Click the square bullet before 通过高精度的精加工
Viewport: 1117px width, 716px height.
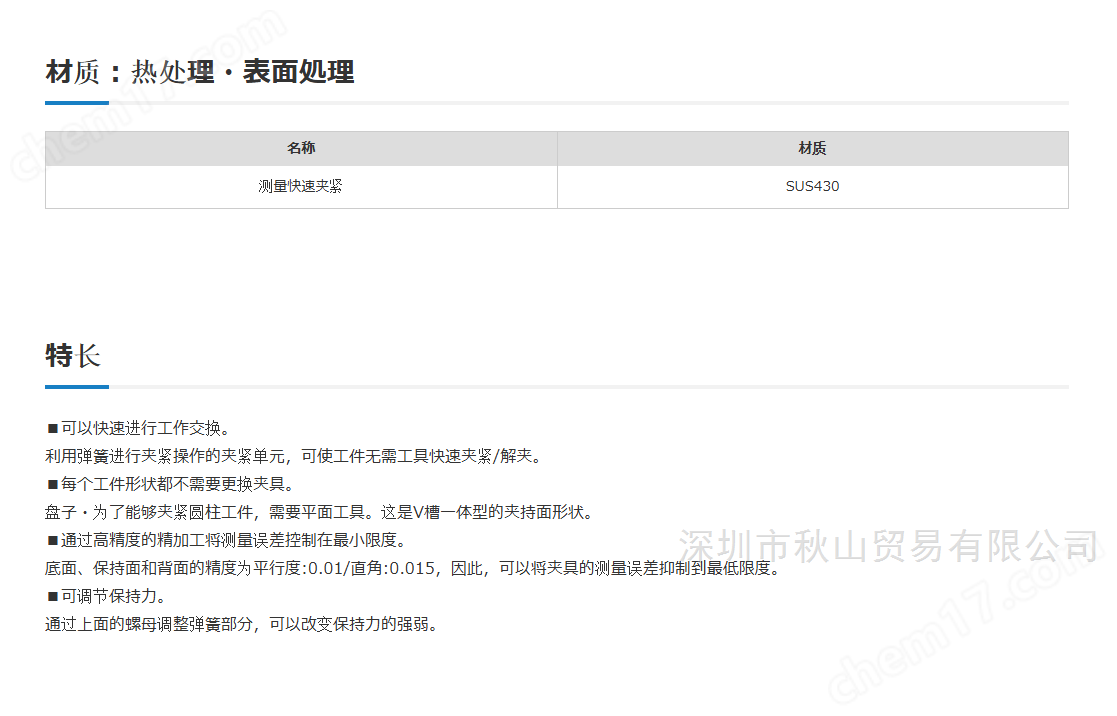click(x=53, y=540)
